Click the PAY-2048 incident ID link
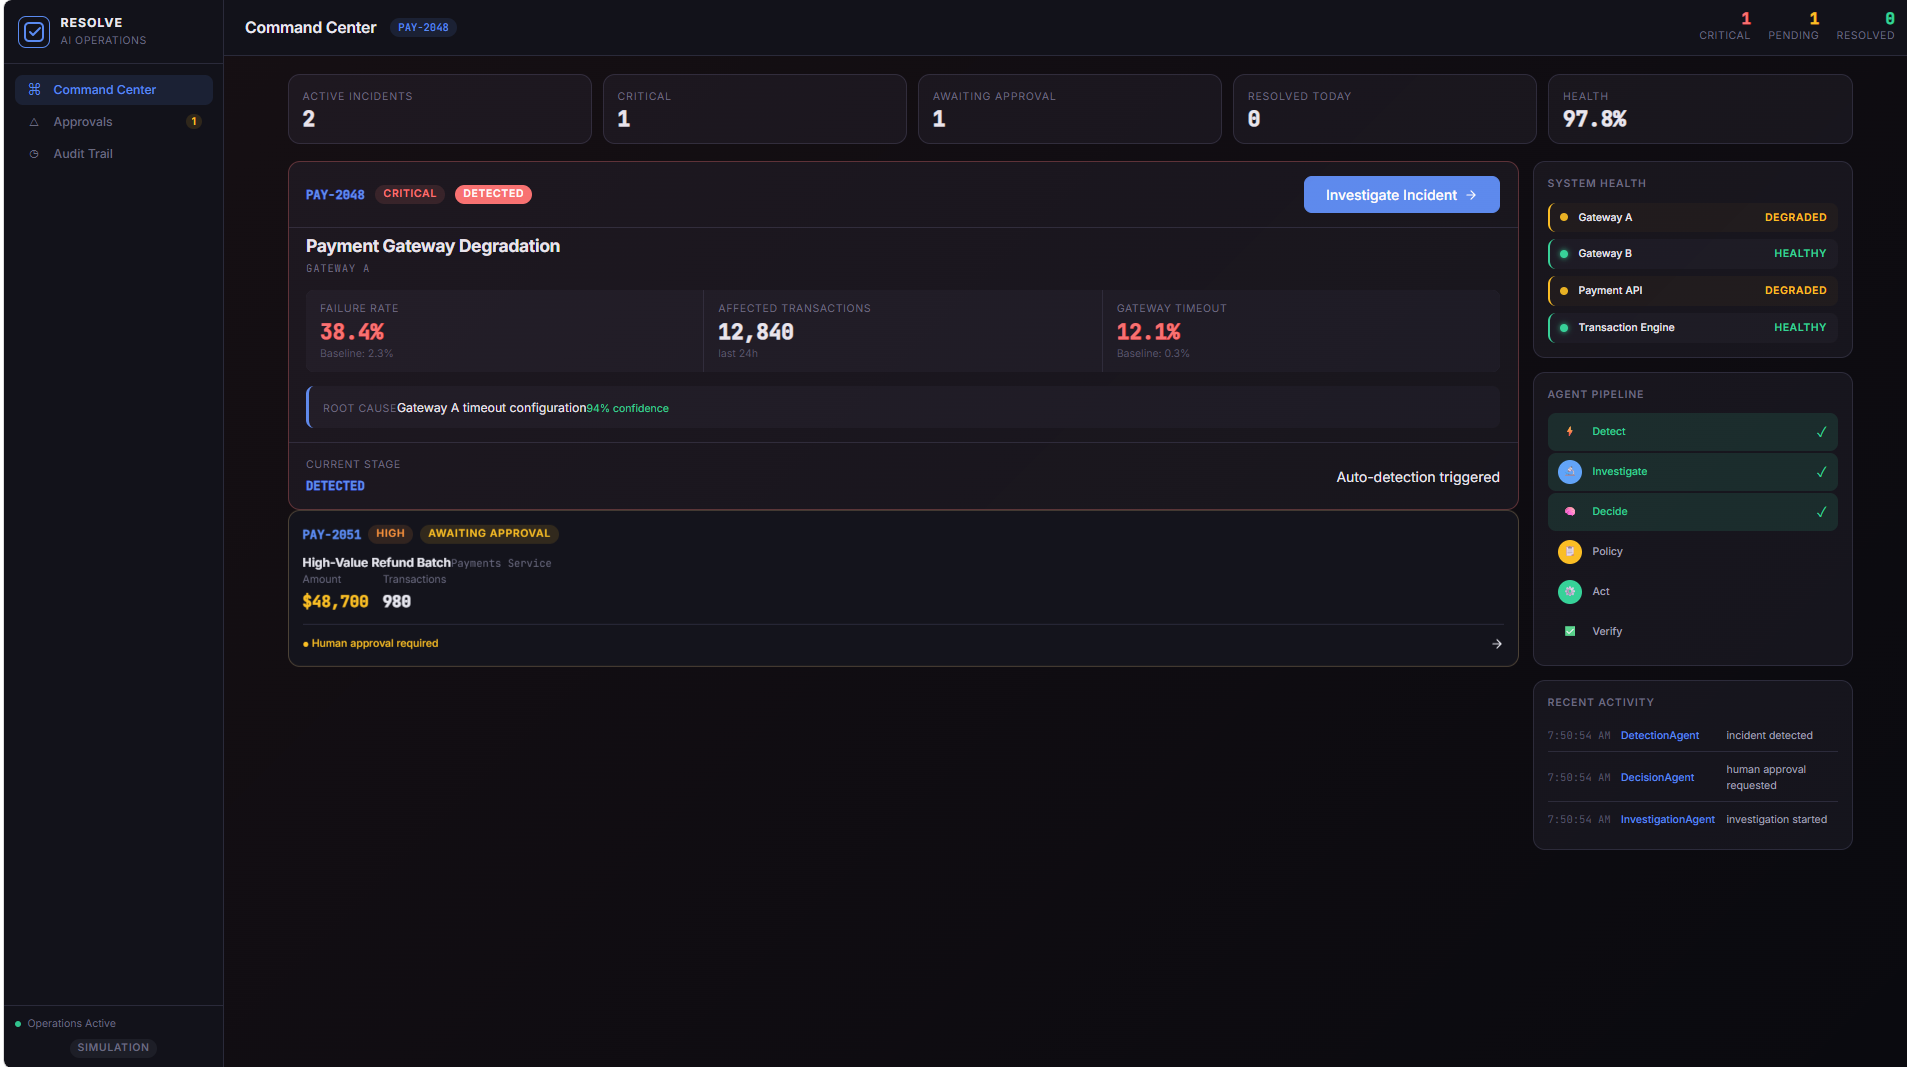Image resolution: width=1907 pixels, height=1067 pixels. pos(335,195)
